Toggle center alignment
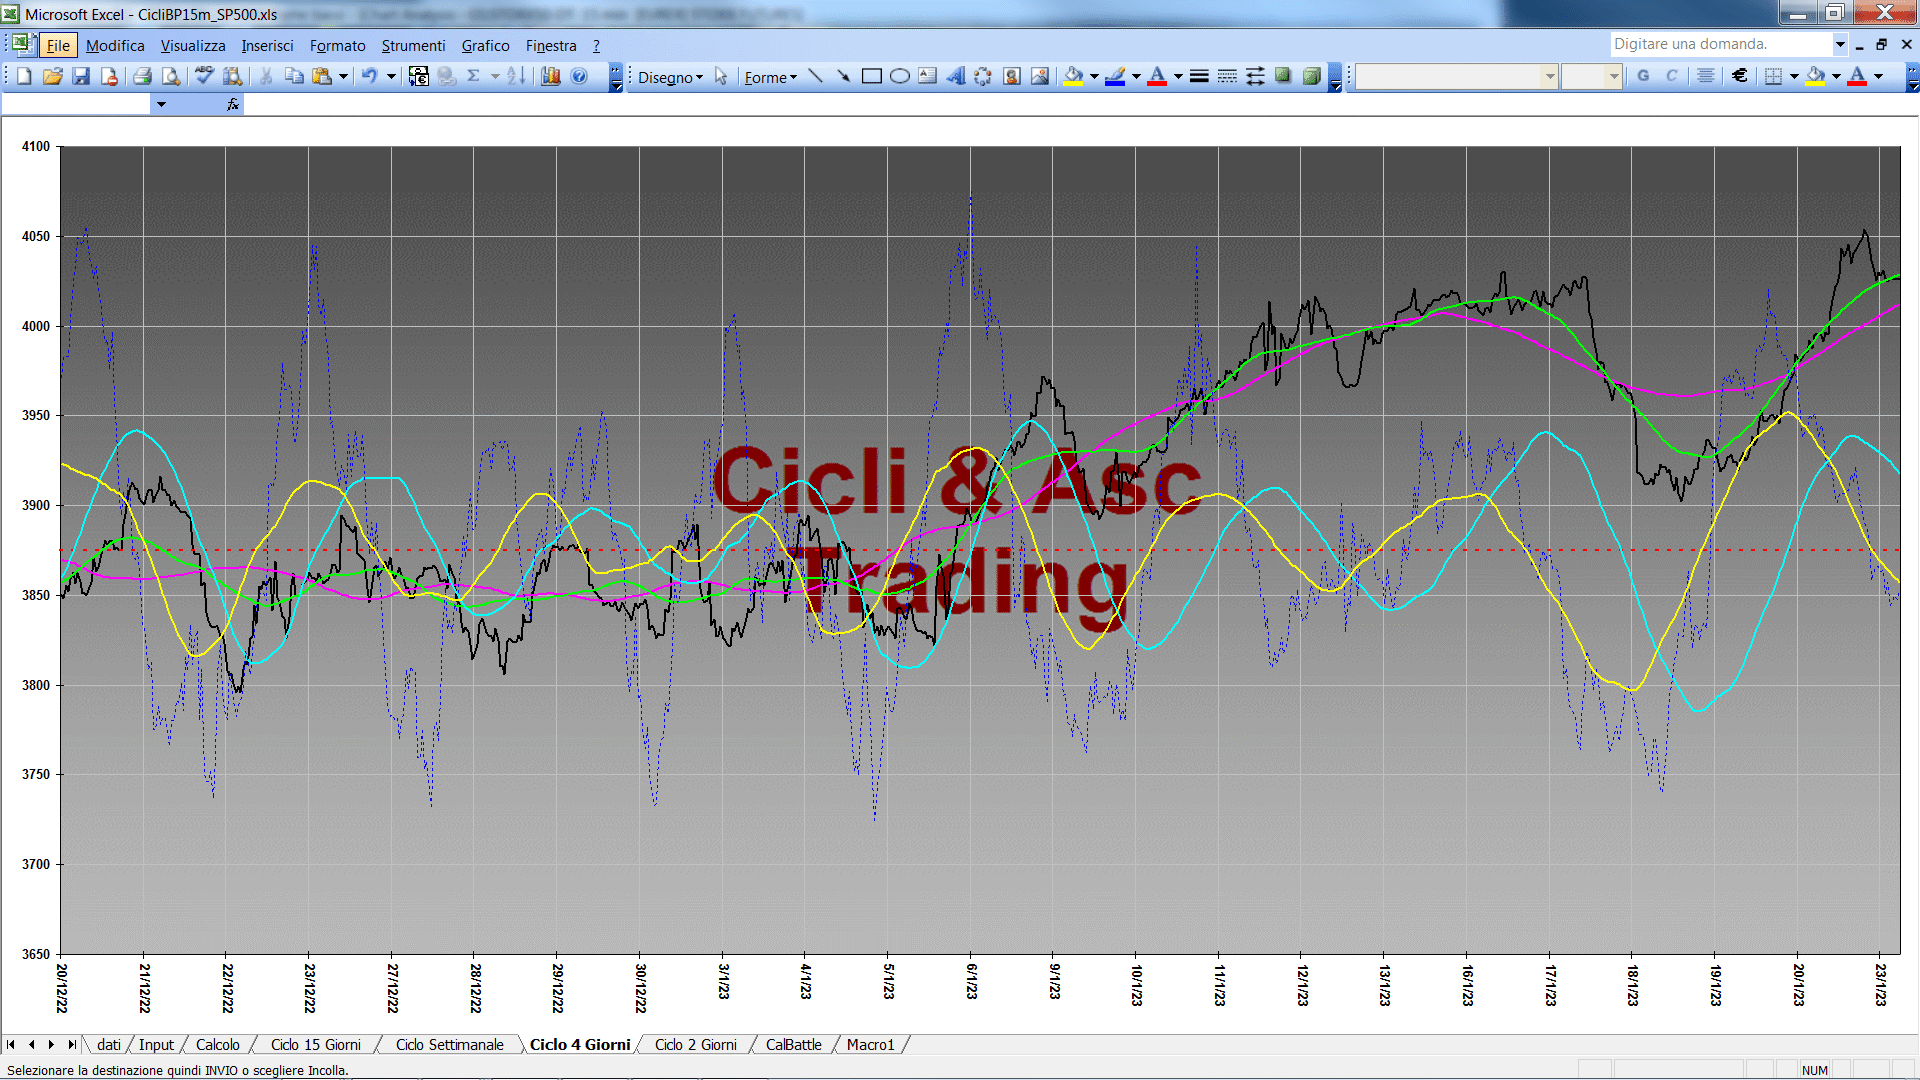 1706,76
